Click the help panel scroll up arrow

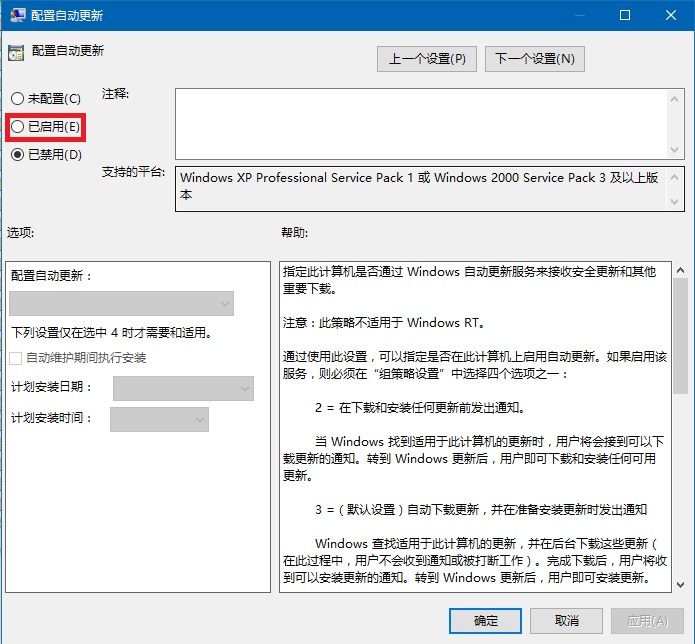[x=680, y=270]
